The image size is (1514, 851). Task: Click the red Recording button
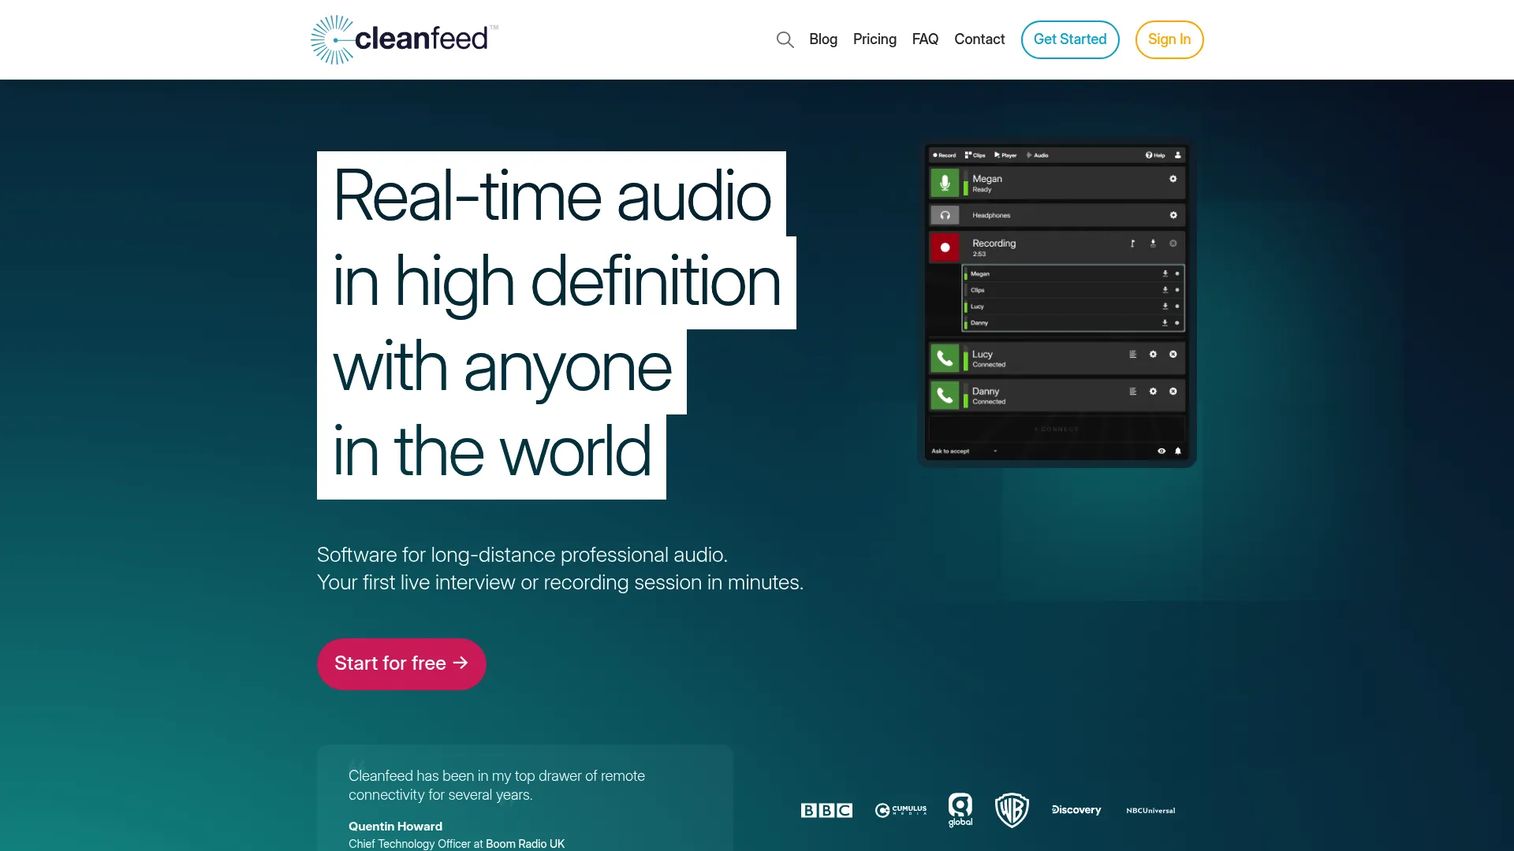pos(944,247)
